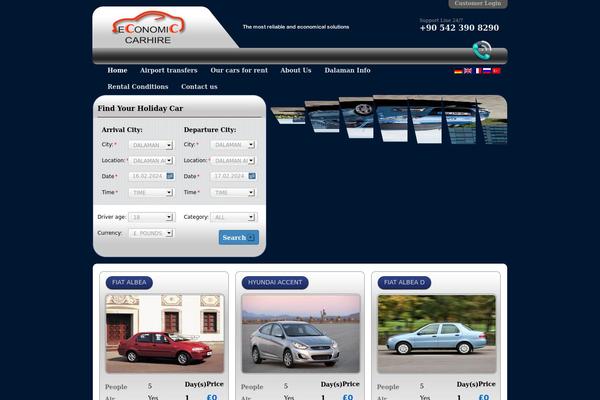Open the arrival date calendar picker

pos(170,176)
